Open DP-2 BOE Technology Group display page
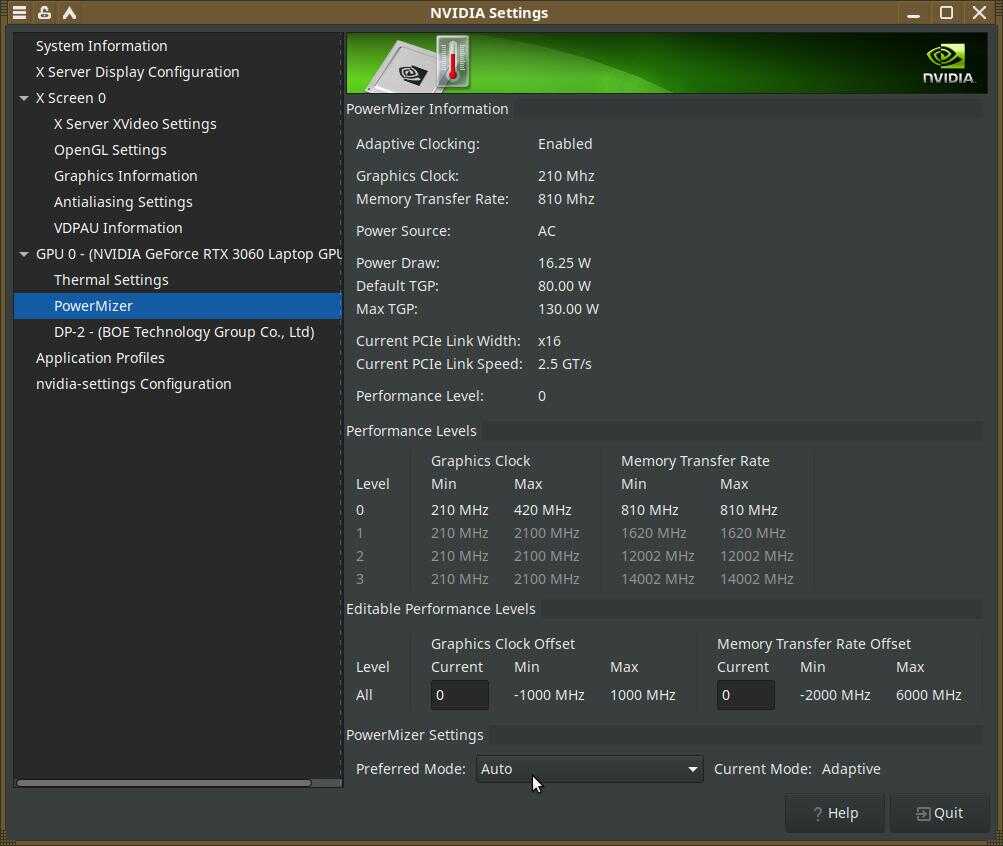1003x846 pixels. [184, 333]
